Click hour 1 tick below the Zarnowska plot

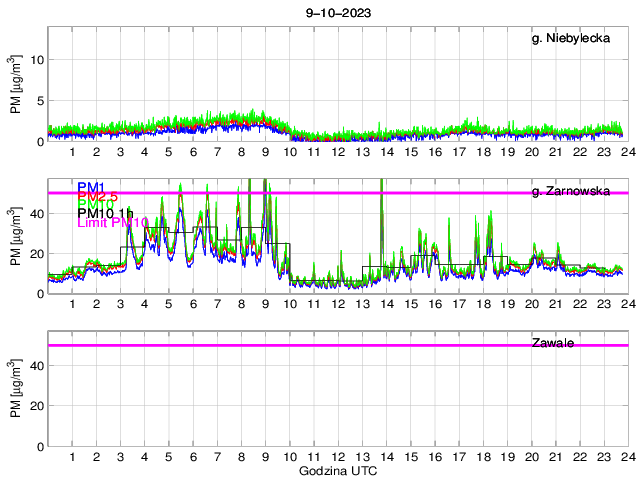point(72,304)
